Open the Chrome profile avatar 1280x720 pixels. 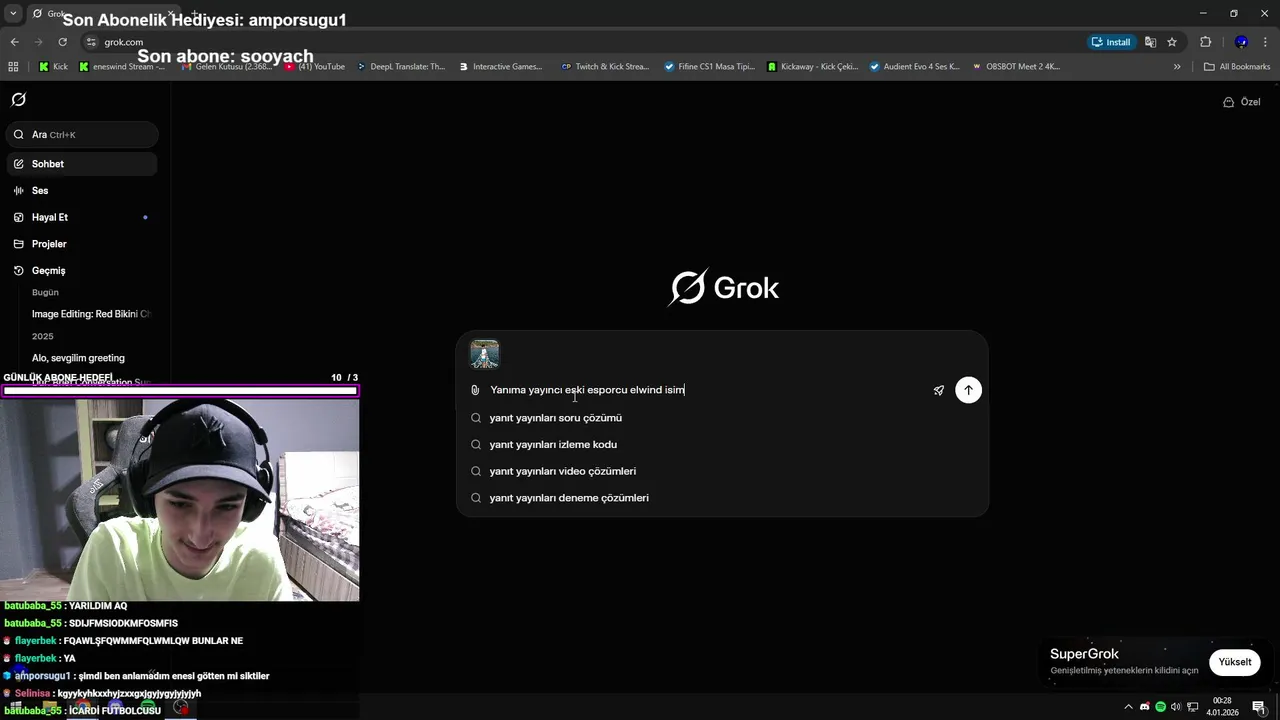1241,42
